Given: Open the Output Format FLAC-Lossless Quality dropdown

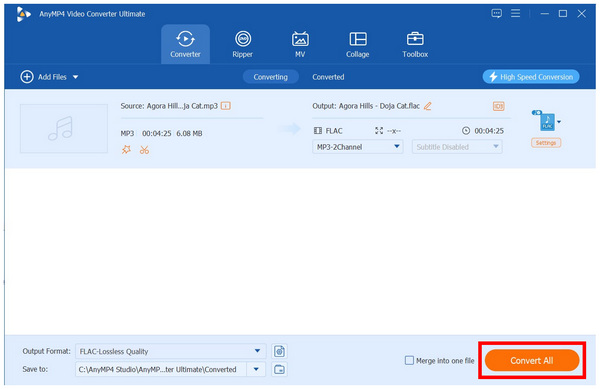Looking at the screenshot, I should [x=170, y=351].
